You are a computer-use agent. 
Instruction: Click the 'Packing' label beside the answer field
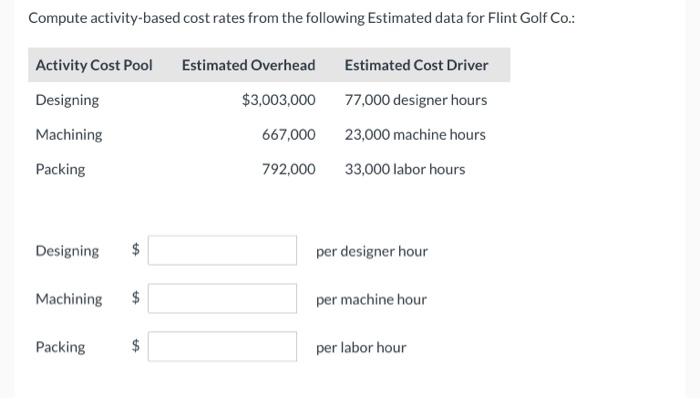tap(60, 347)
